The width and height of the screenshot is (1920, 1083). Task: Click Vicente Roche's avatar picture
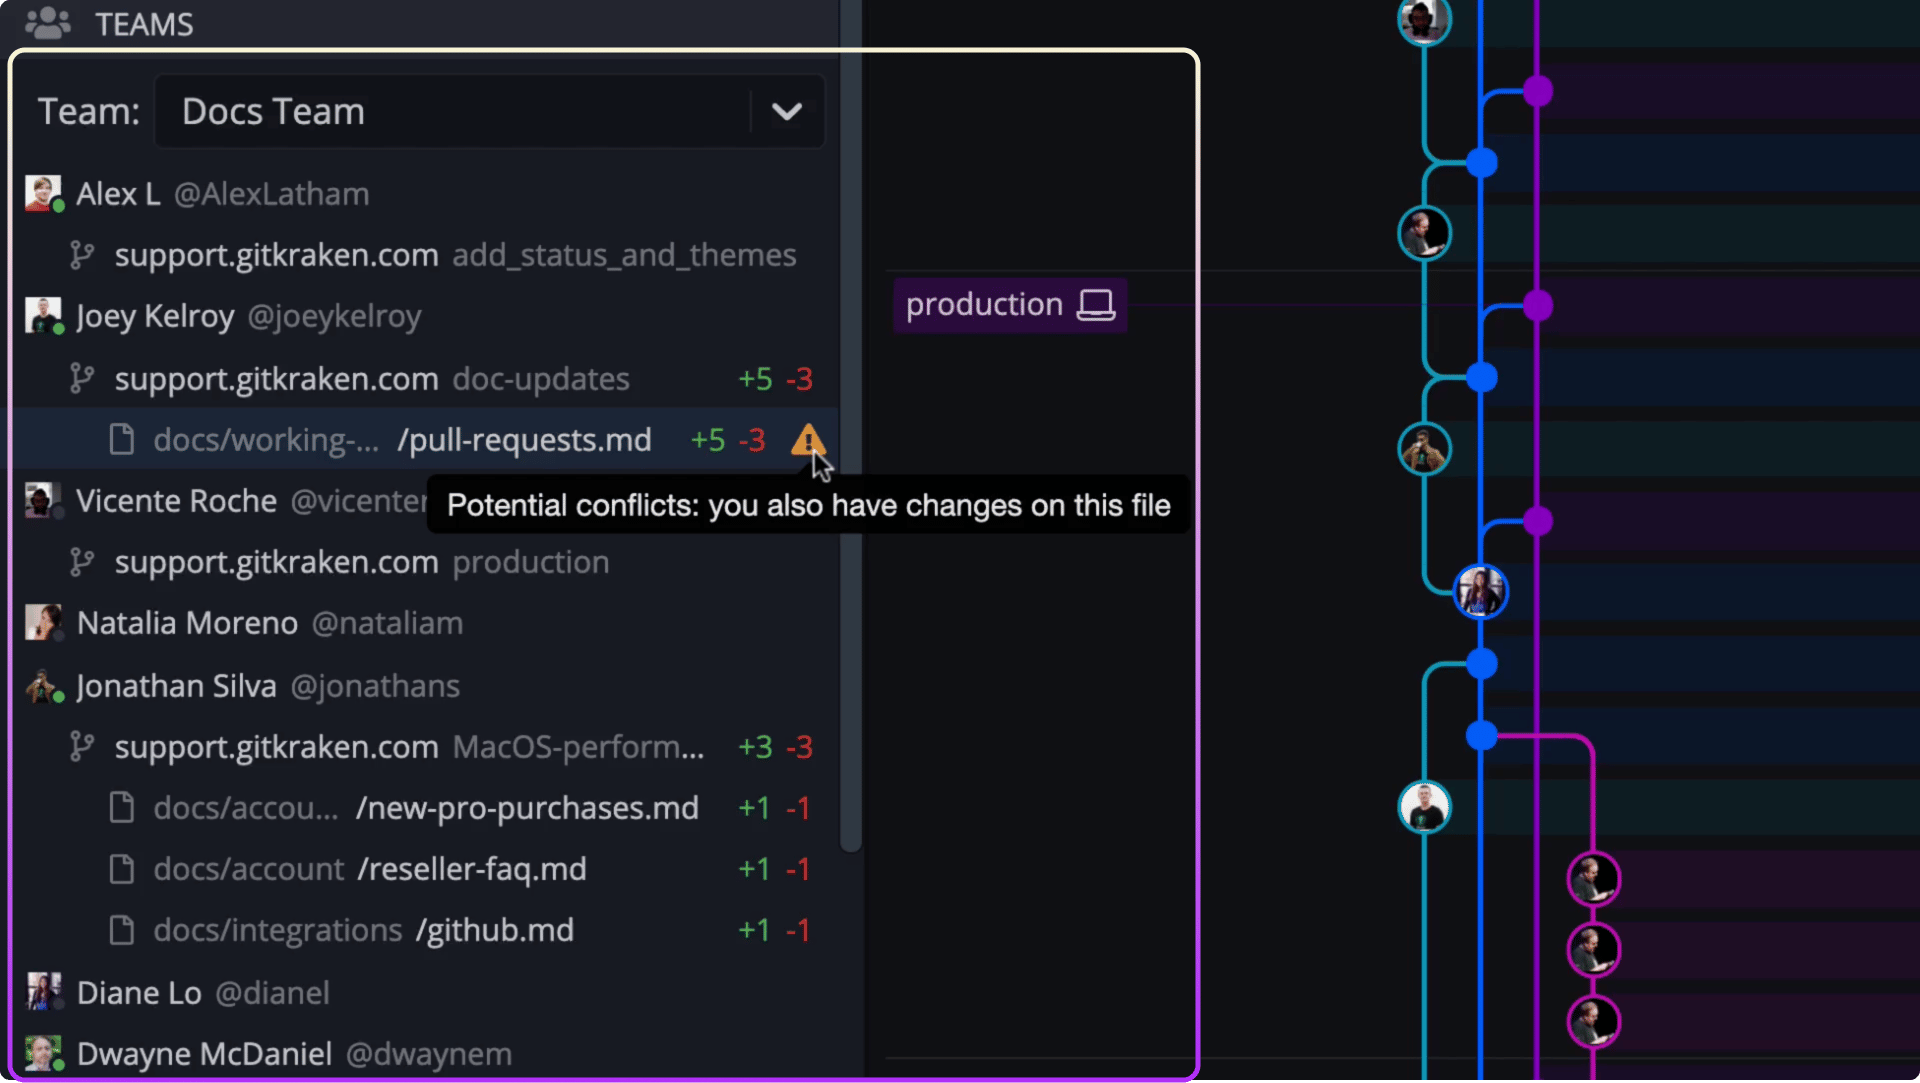pyautogui.click(x=43, y=500)
